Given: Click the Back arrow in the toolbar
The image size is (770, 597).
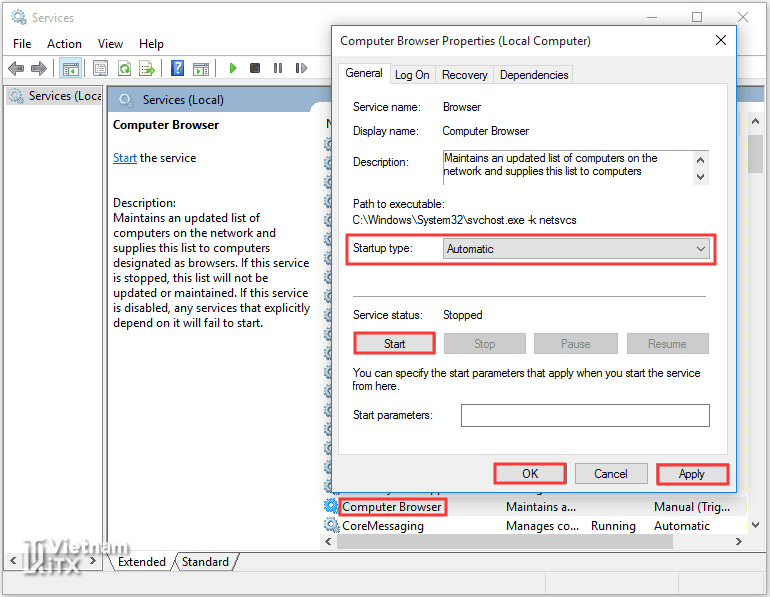Looking at the screenshot, I should pos(16,68).
